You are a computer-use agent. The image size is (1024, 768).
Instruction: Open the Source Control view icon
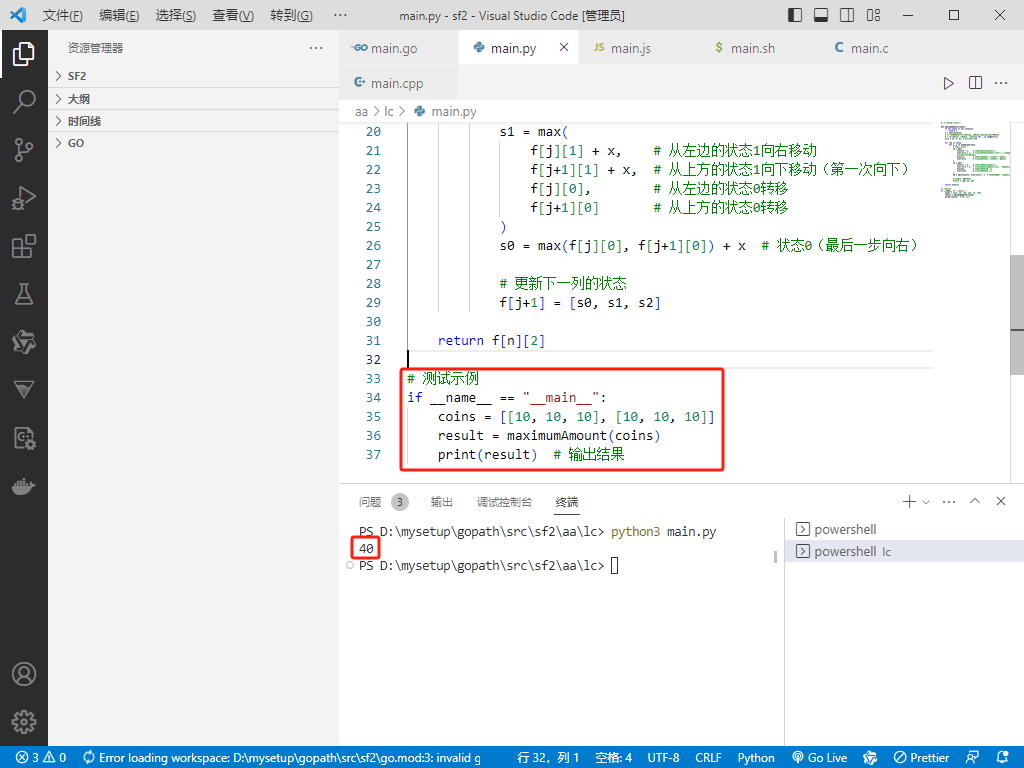24,150
